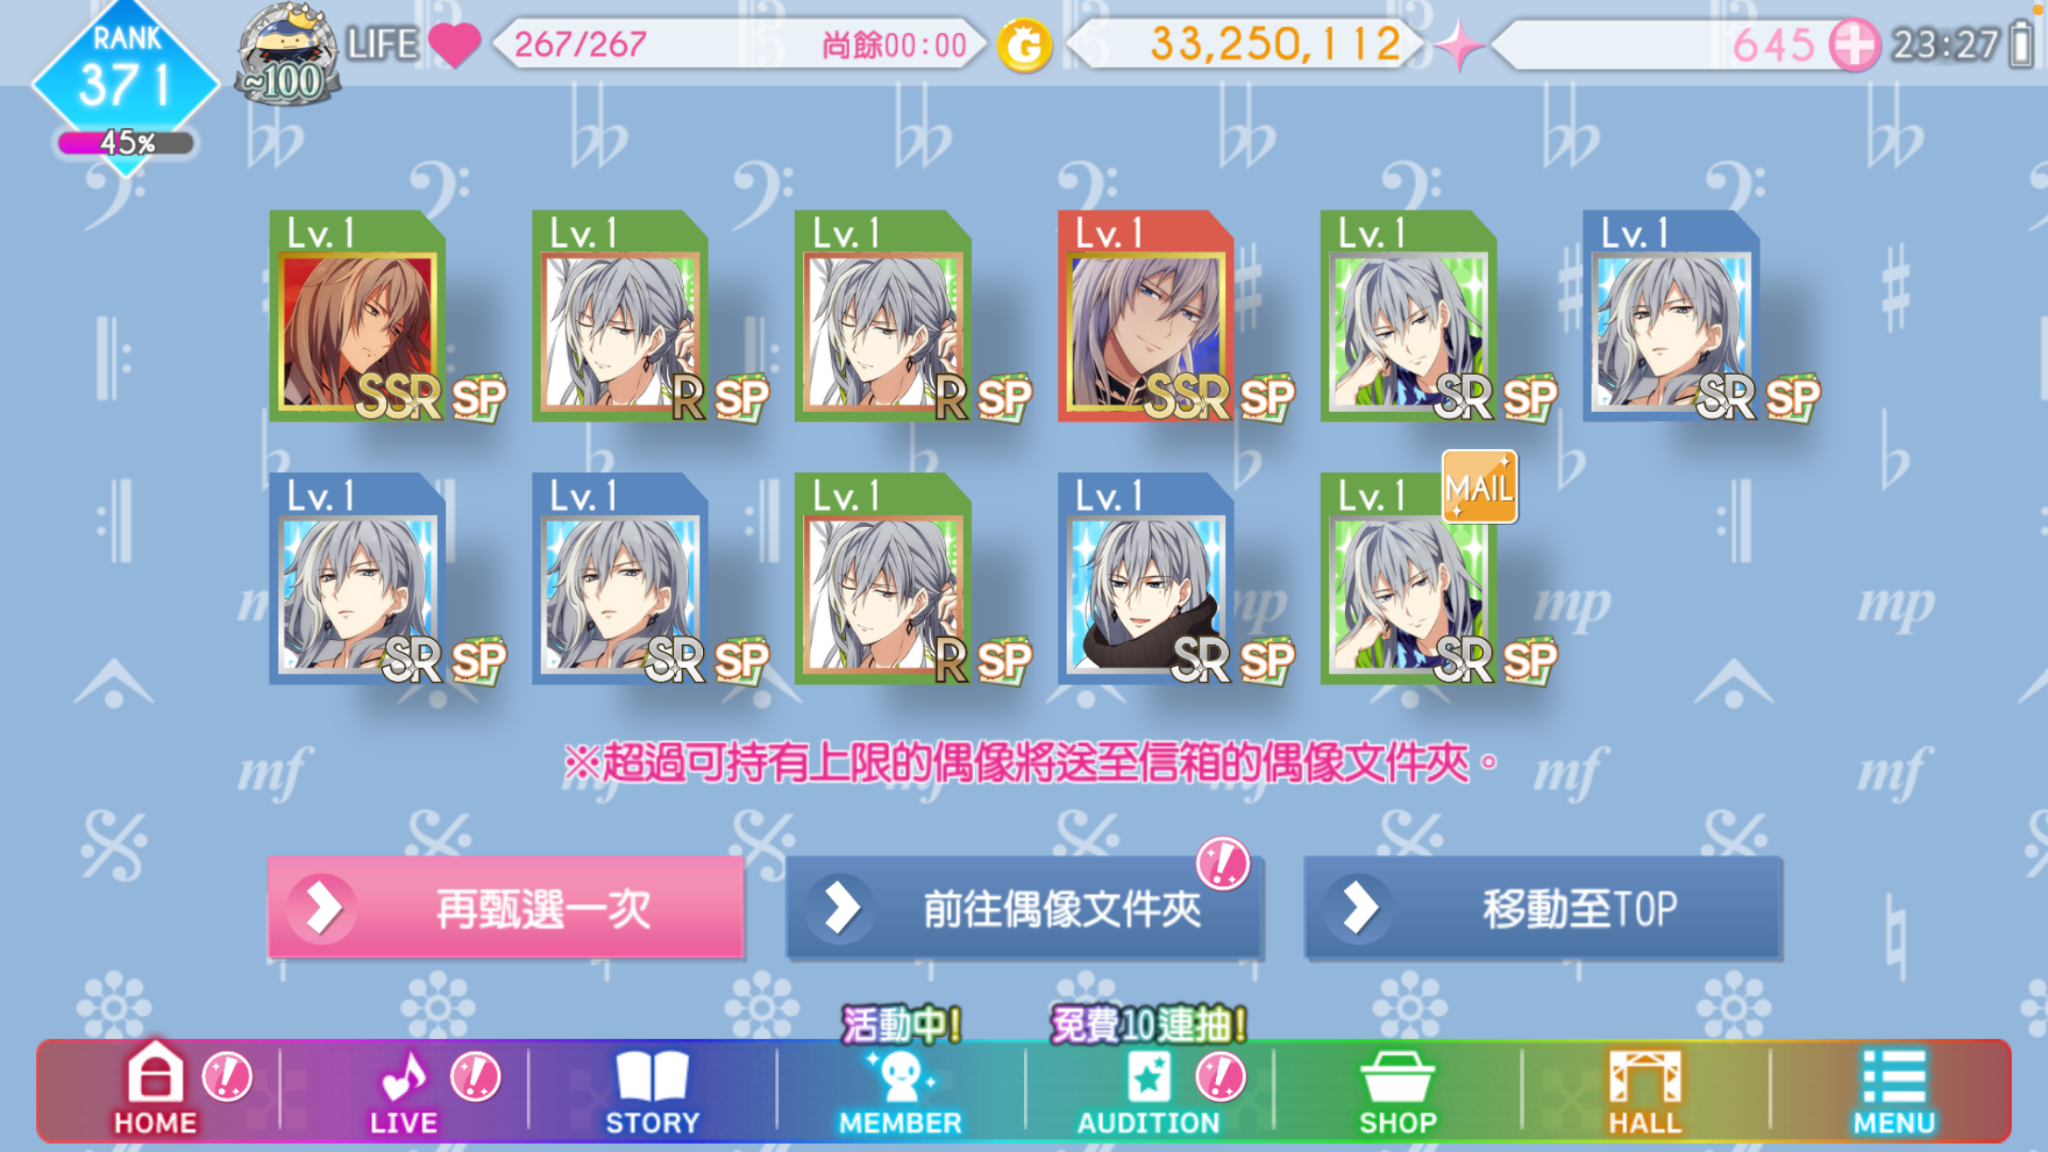Select the red-background SSR card thumbnail
This screenshot has height=1152, width=2048.
pyautogui.click(x=1146, y=316)
